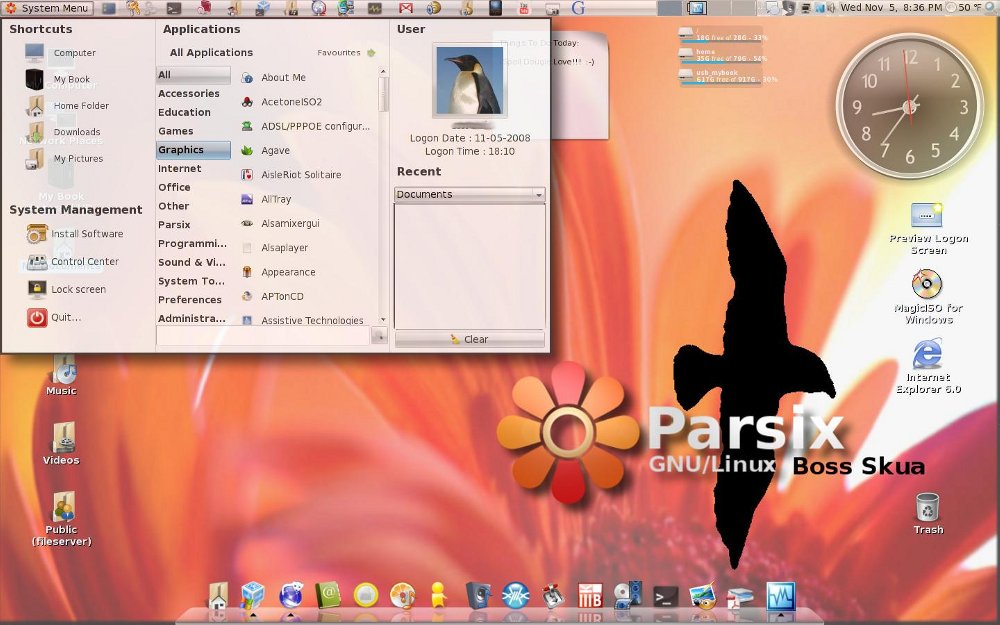Open the home folder icon in bottom dock
Image resolution: width=1000 pixels, height=625 pixels.
(218, 596)
